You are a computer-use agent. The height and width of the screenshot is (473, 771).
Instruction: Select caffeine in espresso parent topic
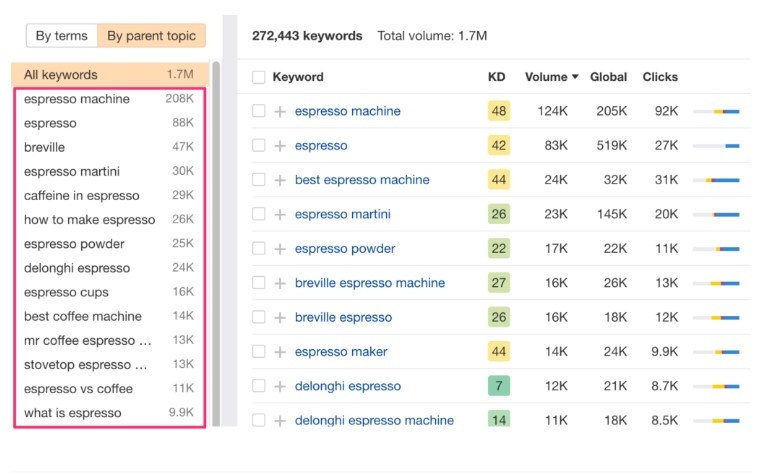coord(82,196)
